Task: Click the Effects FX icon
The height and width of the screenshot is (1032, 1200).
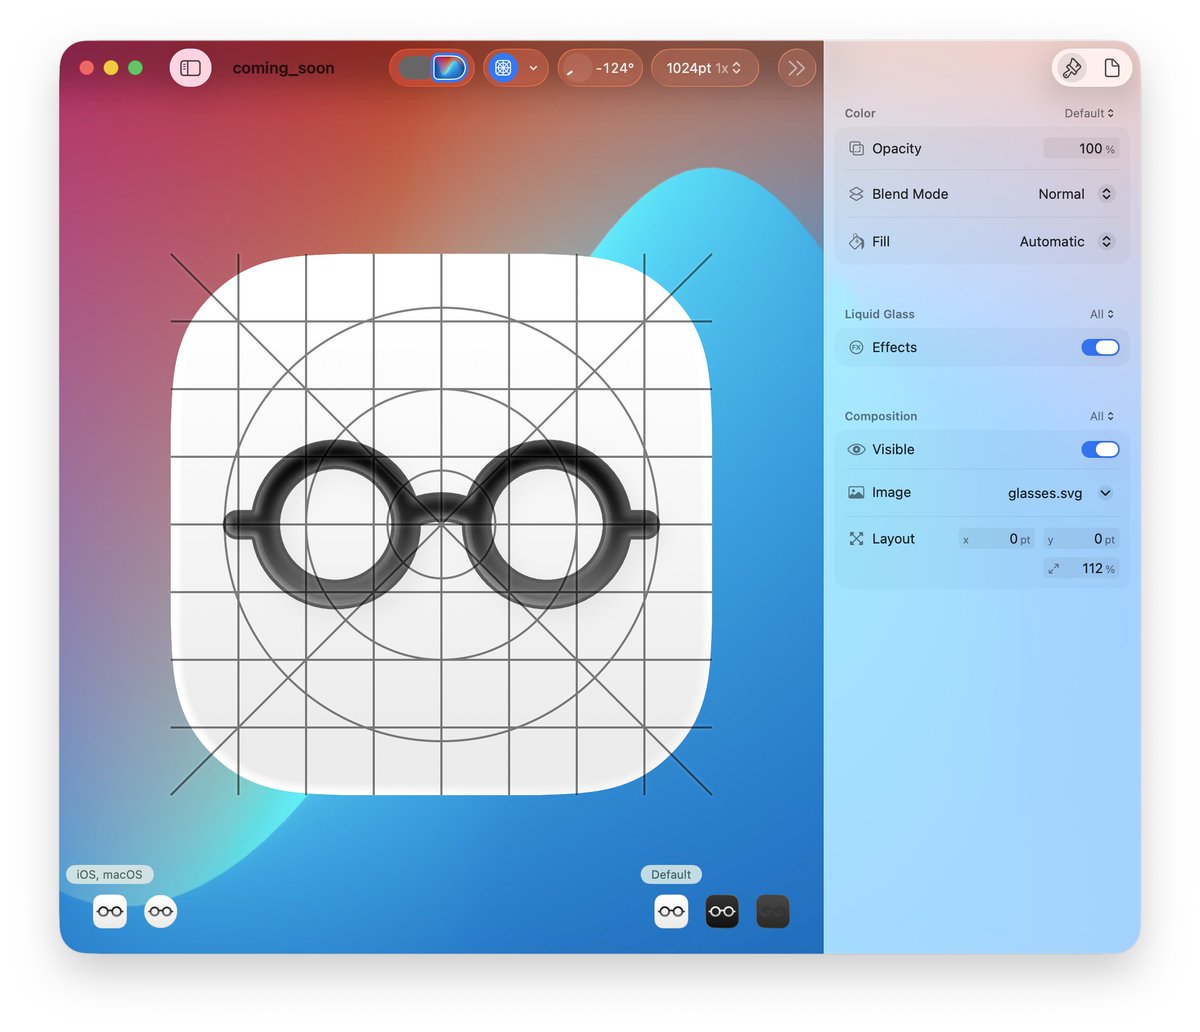Action: tap(856, 347)
